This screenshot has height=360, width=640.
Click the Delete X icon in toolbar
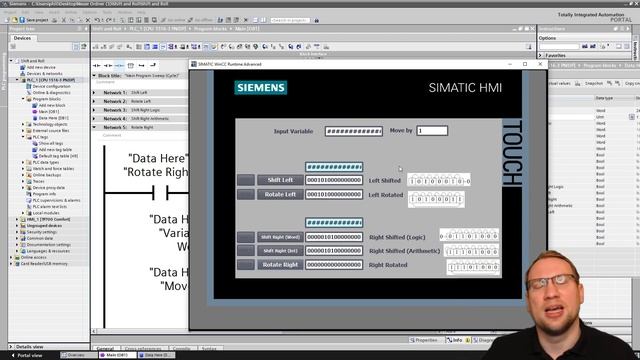coord(87,20)
